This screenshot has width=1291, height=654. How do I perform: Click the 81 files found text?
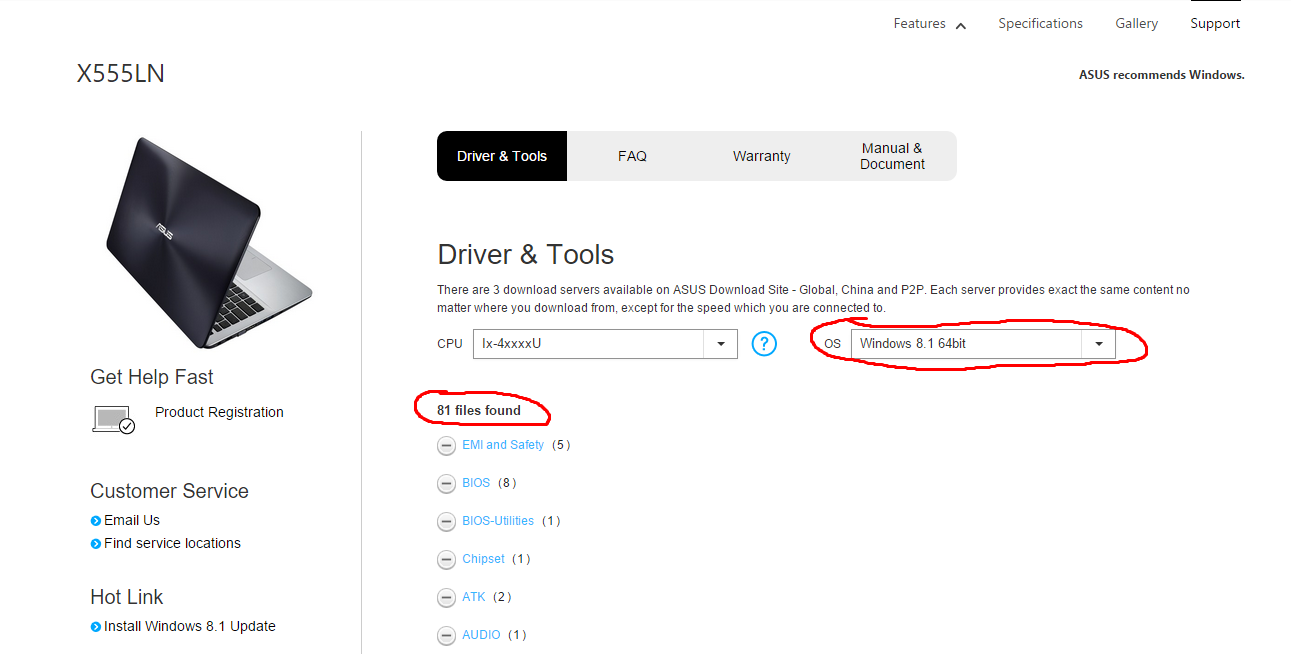click(x=479, y=410)
